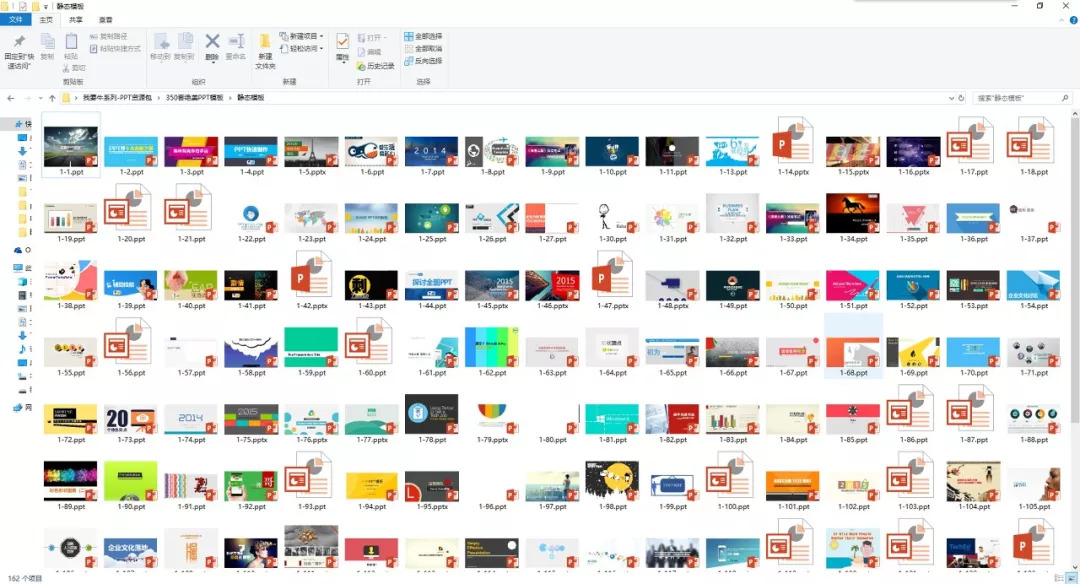Select file 1-90.ppt green thumbnail

point(131,480)
